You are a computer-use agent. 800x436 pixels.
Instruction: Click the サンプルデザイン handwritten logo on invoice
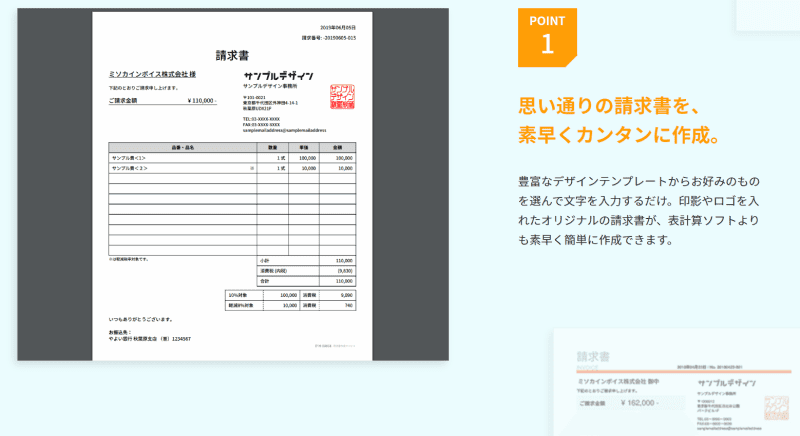point(278,76)
